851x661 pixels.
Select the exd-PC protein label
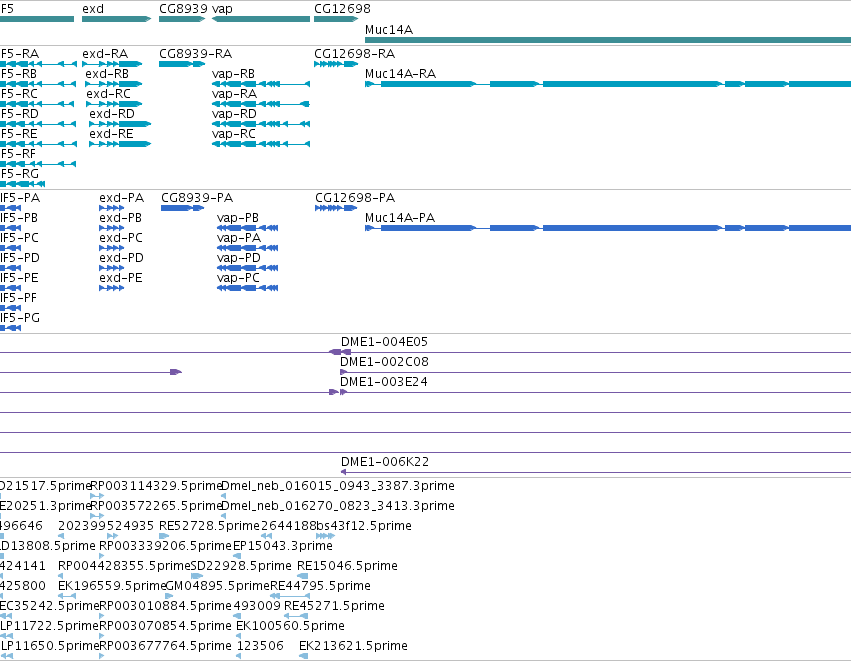(x=121, y=238)
